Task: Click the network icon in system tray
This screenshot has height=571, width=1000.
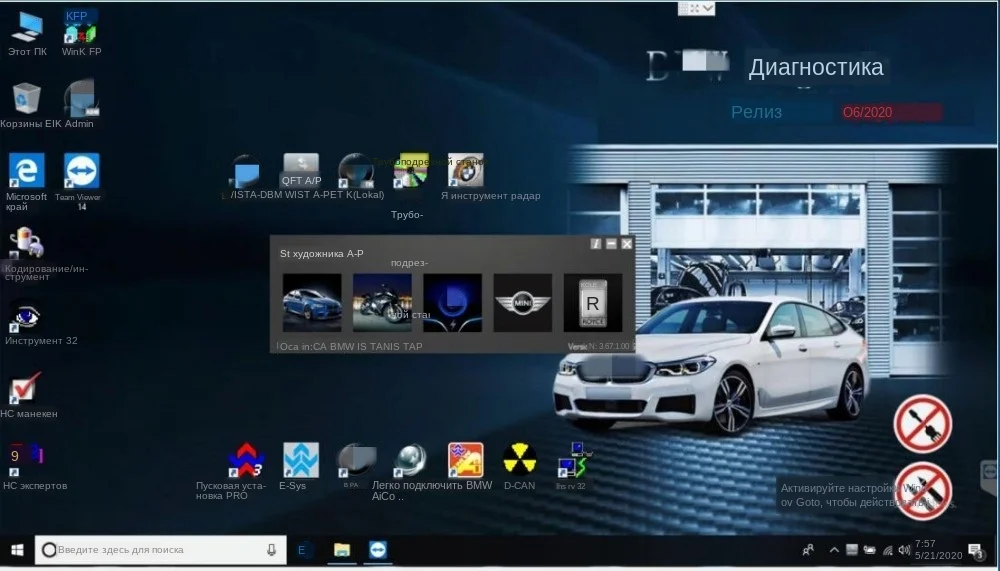Action: pos(887,550)
